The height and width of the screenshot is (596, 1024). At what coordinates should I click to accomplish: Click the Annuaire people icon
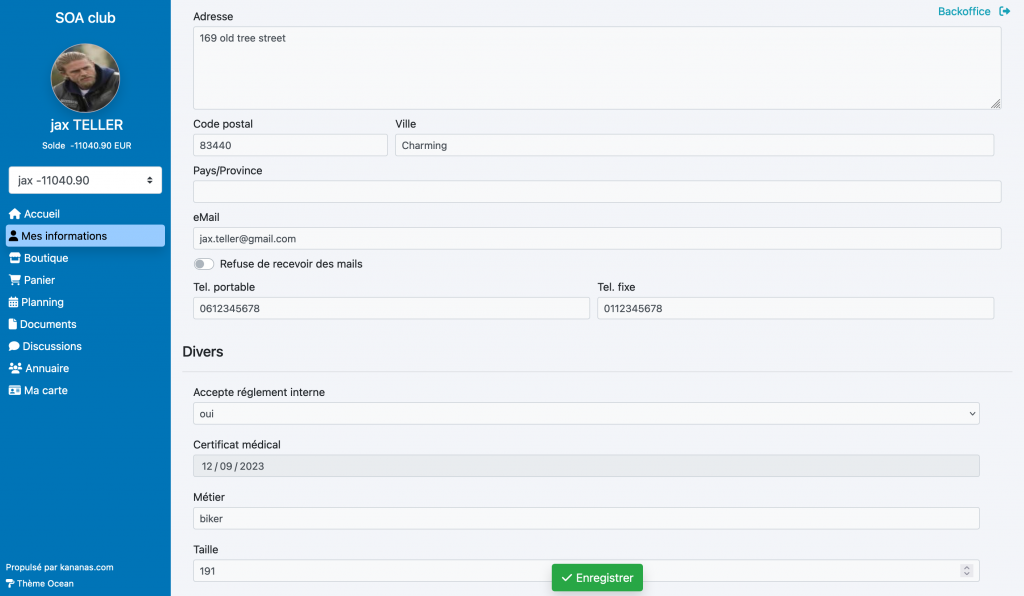click(x=15, y=368)
